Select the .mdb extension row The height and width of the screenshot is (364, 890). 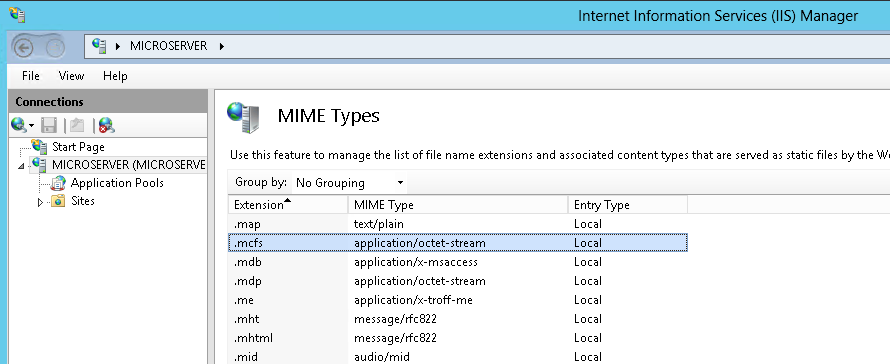[457, 262]
